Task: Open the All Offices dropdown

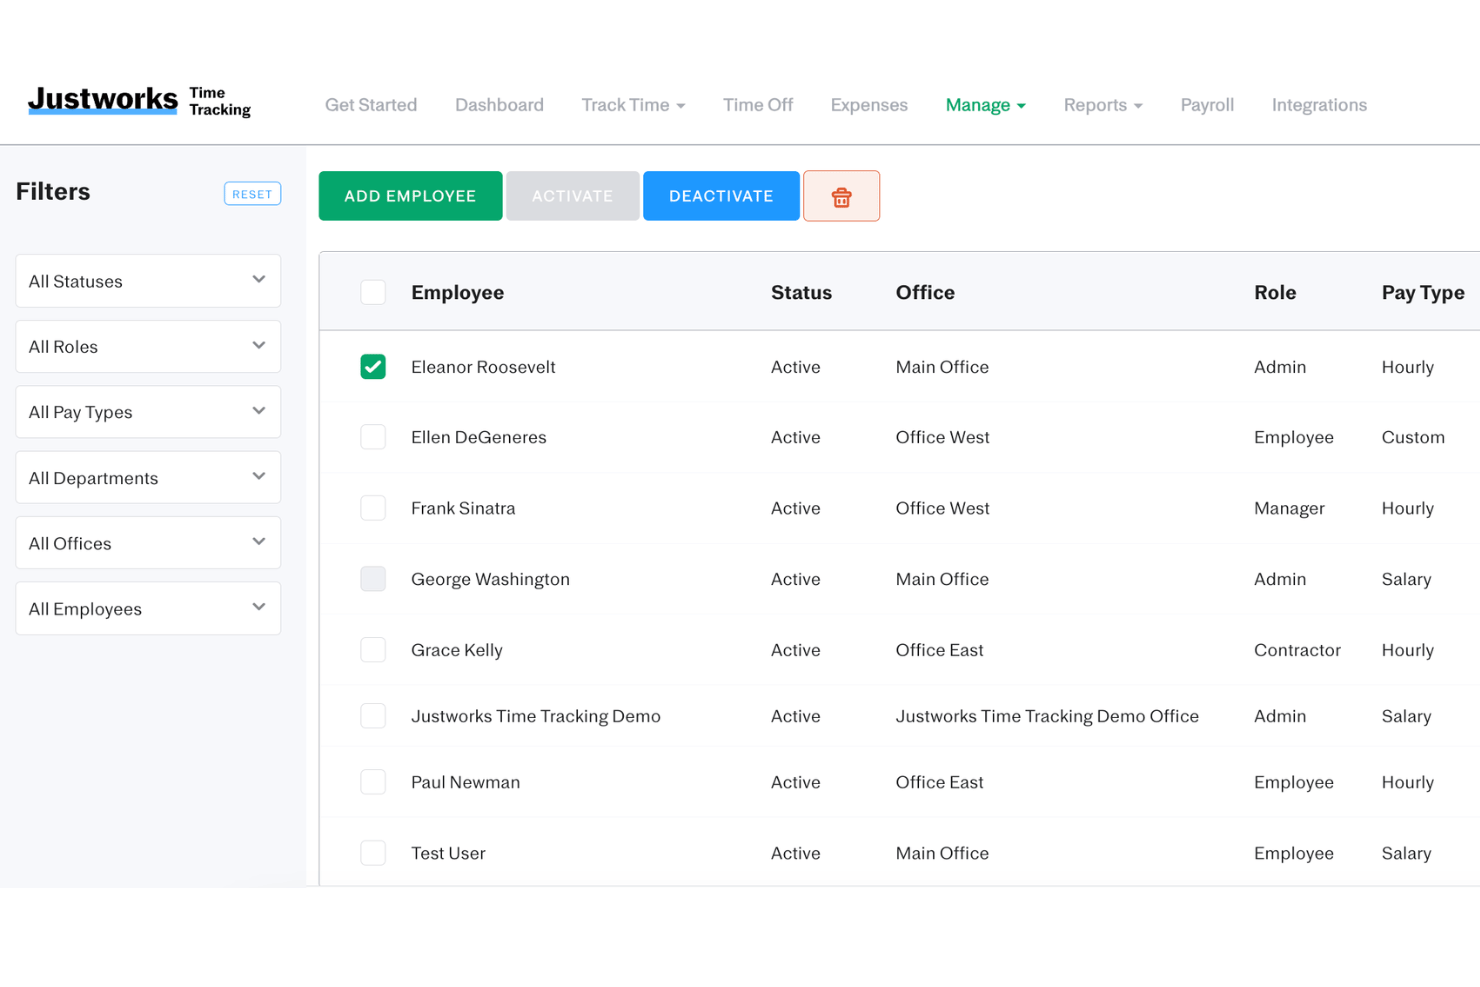Action: [x=148, y=543]
